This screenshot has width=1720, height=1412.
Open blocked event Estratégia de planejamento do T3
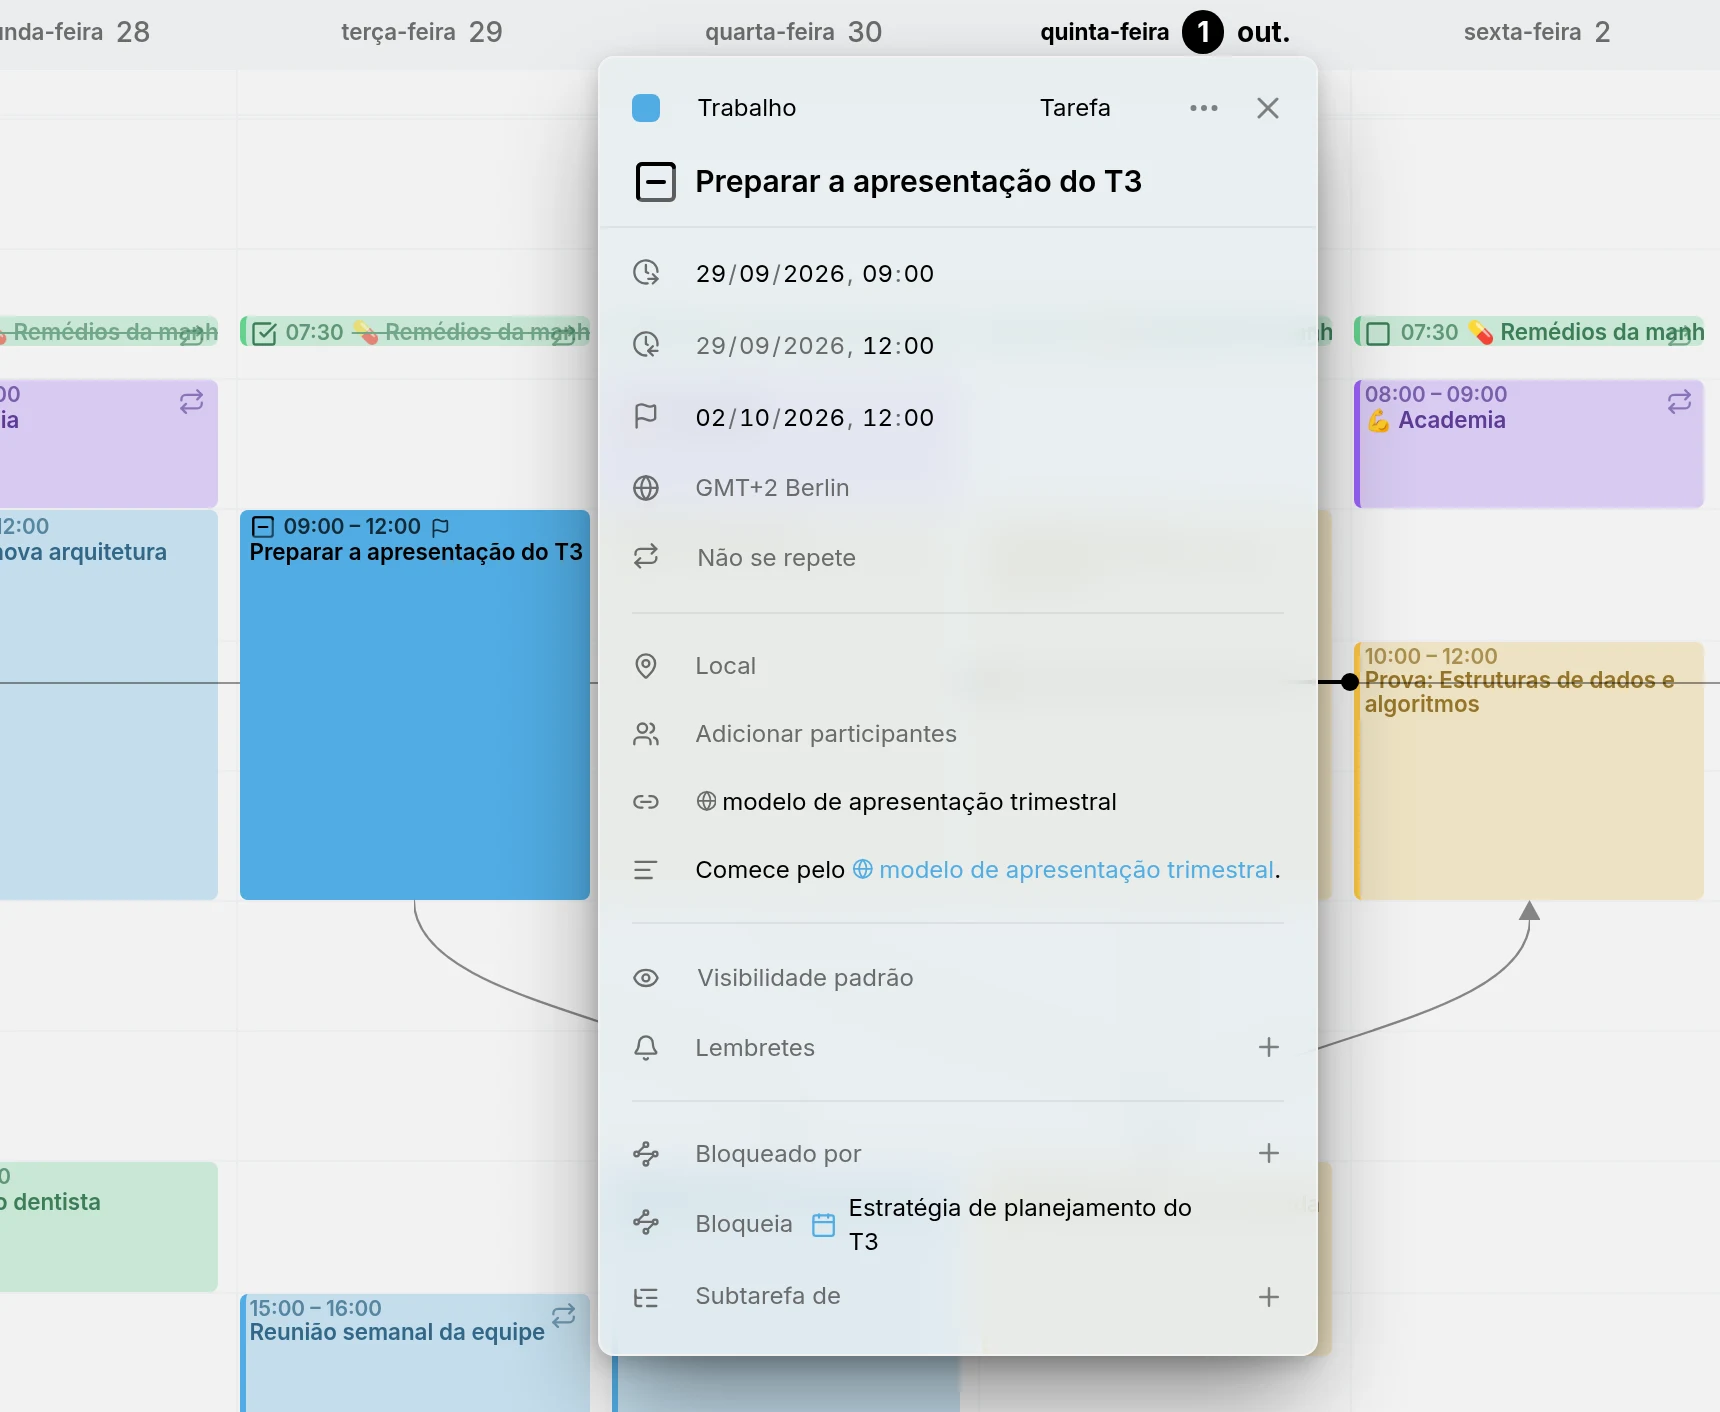point(1020,1224)
